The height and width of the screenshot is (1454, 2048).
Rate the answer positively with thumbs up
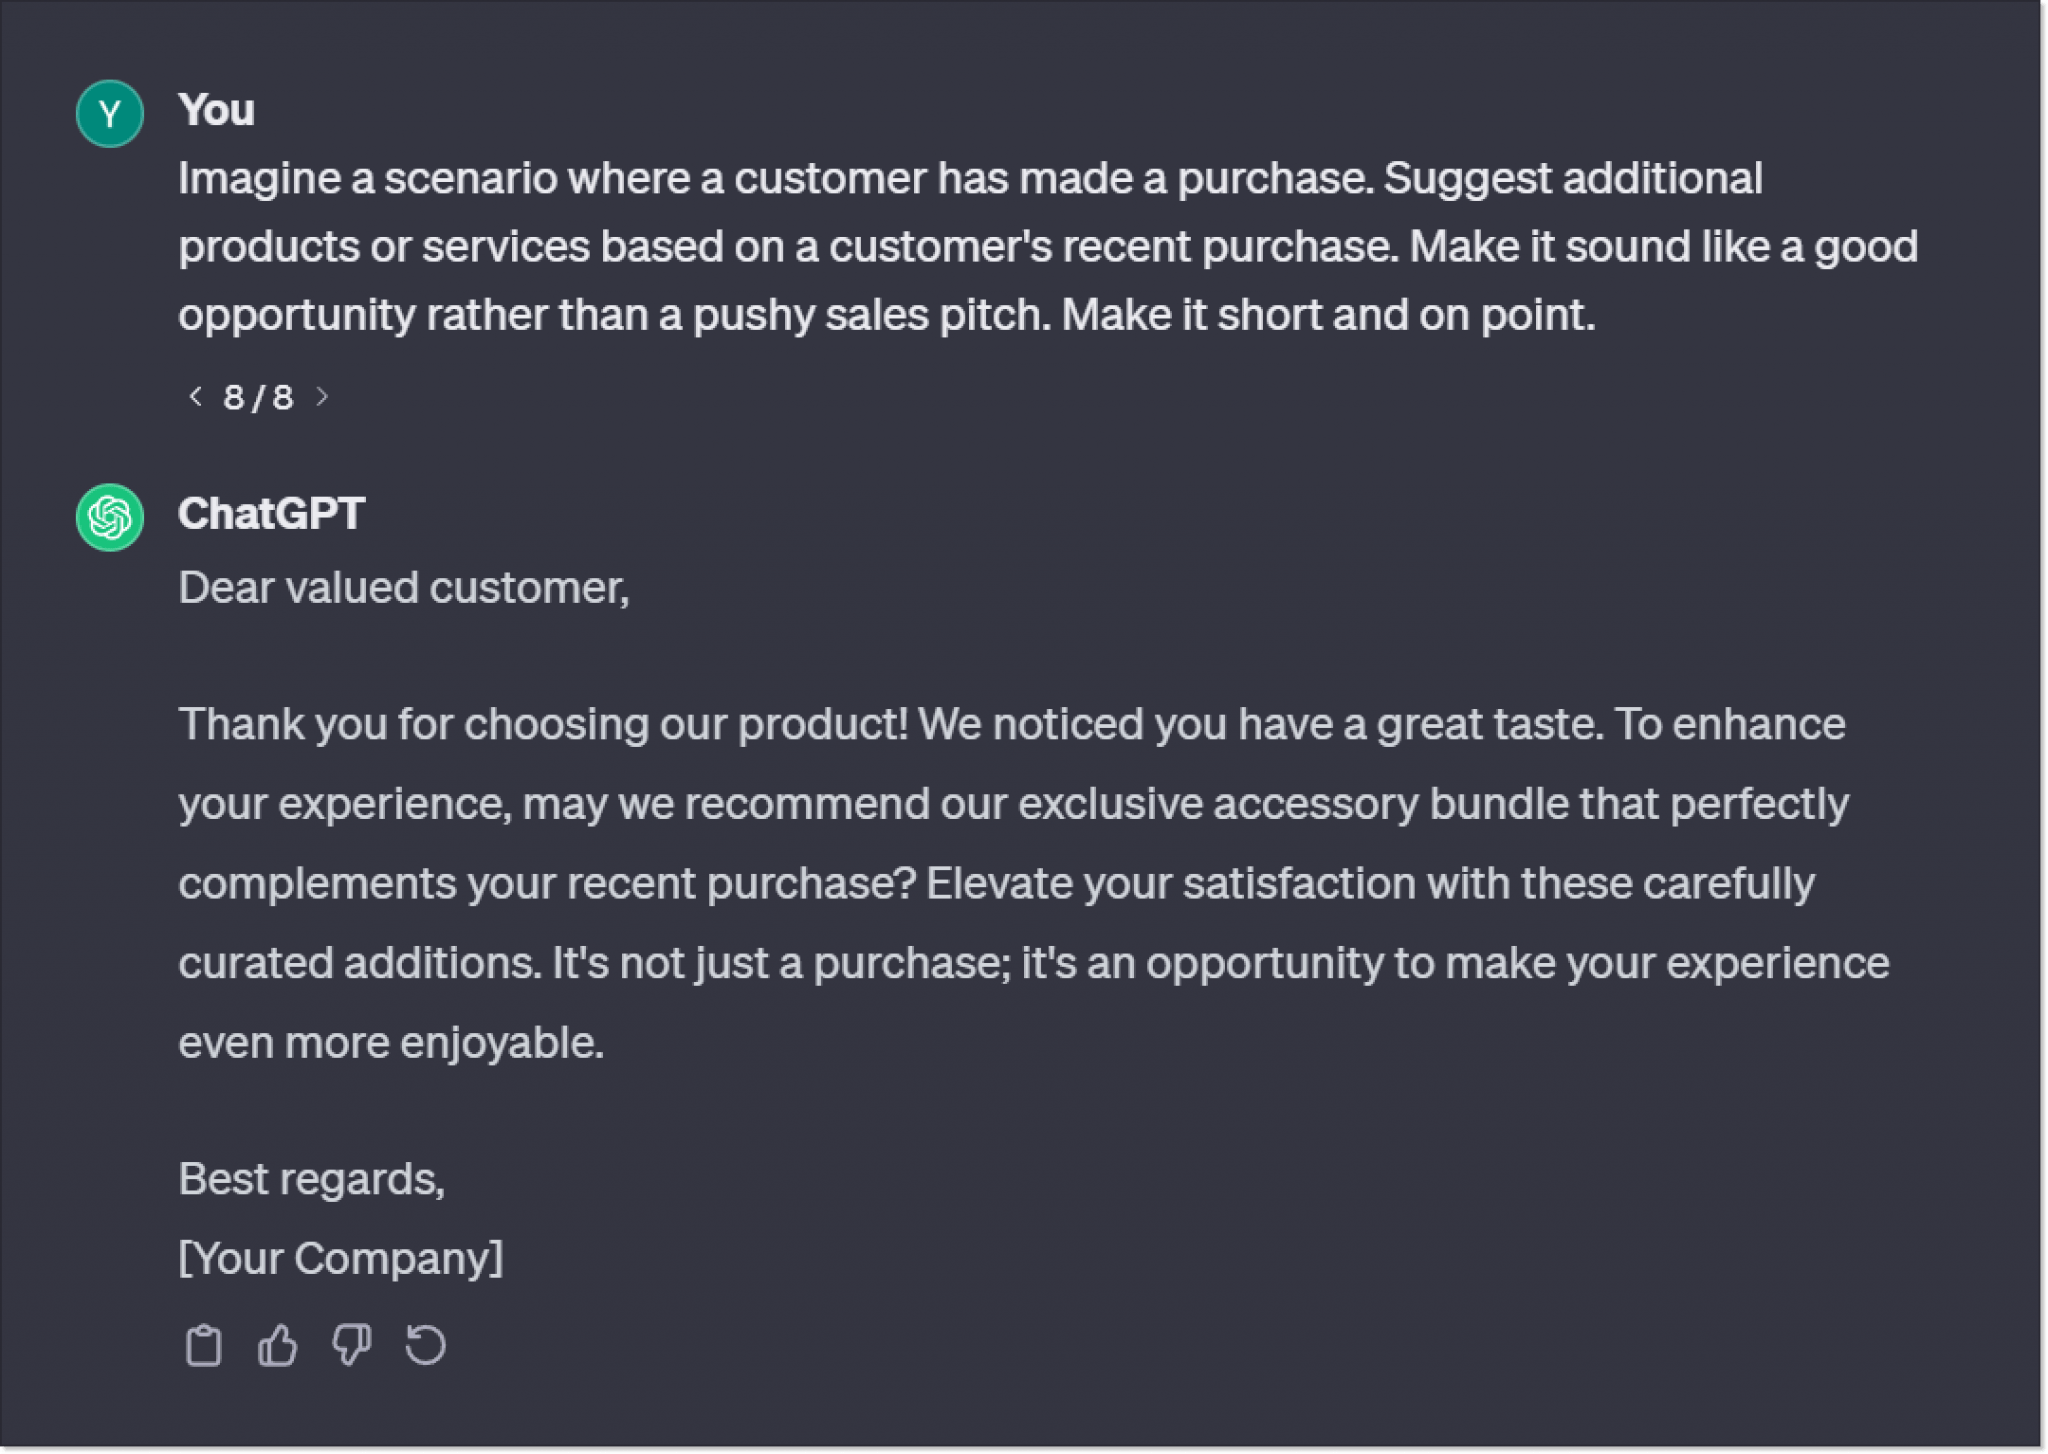[x=278, y=1345]
